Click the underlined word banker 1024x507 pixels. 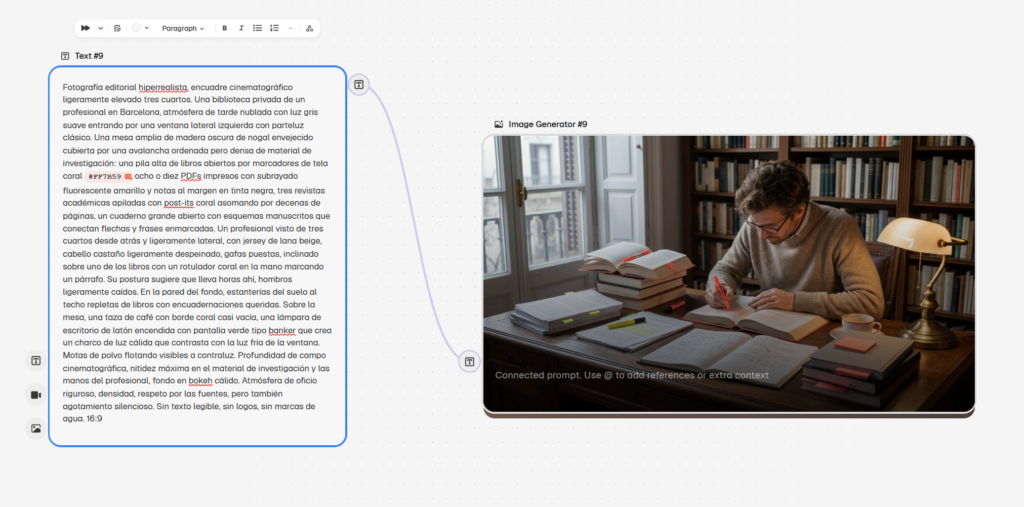pos(281,330)
